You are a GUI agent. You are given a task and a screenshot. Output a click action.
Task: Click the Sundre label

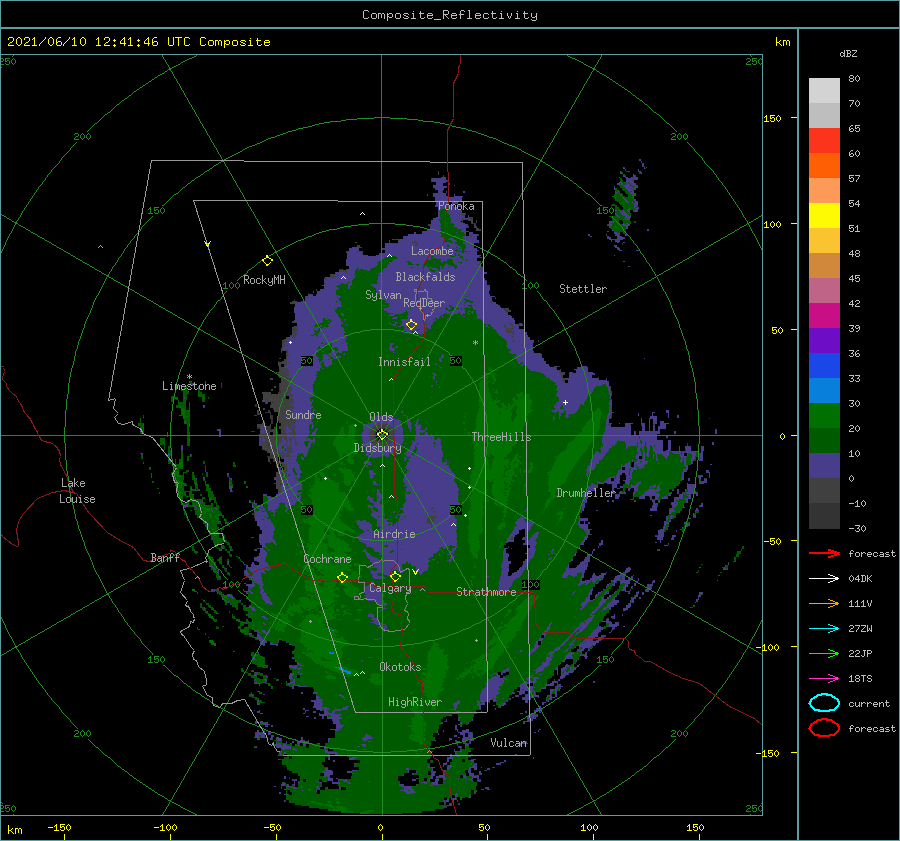click(x=303, y=414)
